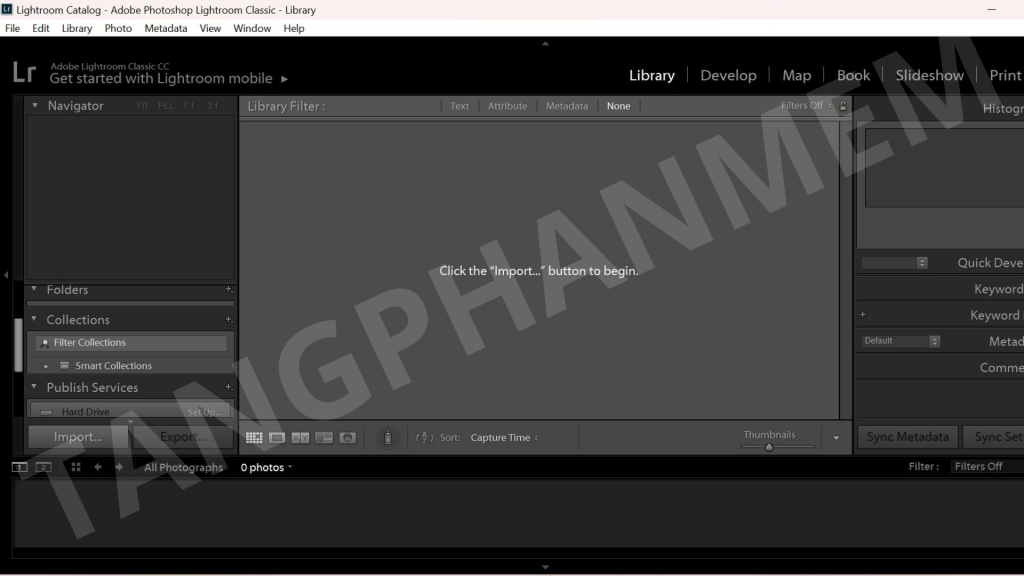The image size is (1024, 576).
Task: Go back with filmstrip left arrow
Action: point(98,467)
